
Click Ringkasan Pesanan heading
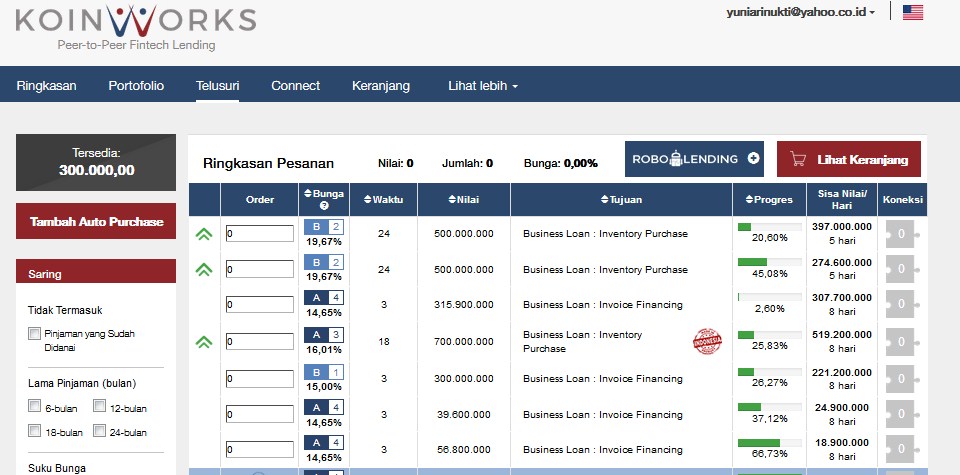click(x=268, y=163)
